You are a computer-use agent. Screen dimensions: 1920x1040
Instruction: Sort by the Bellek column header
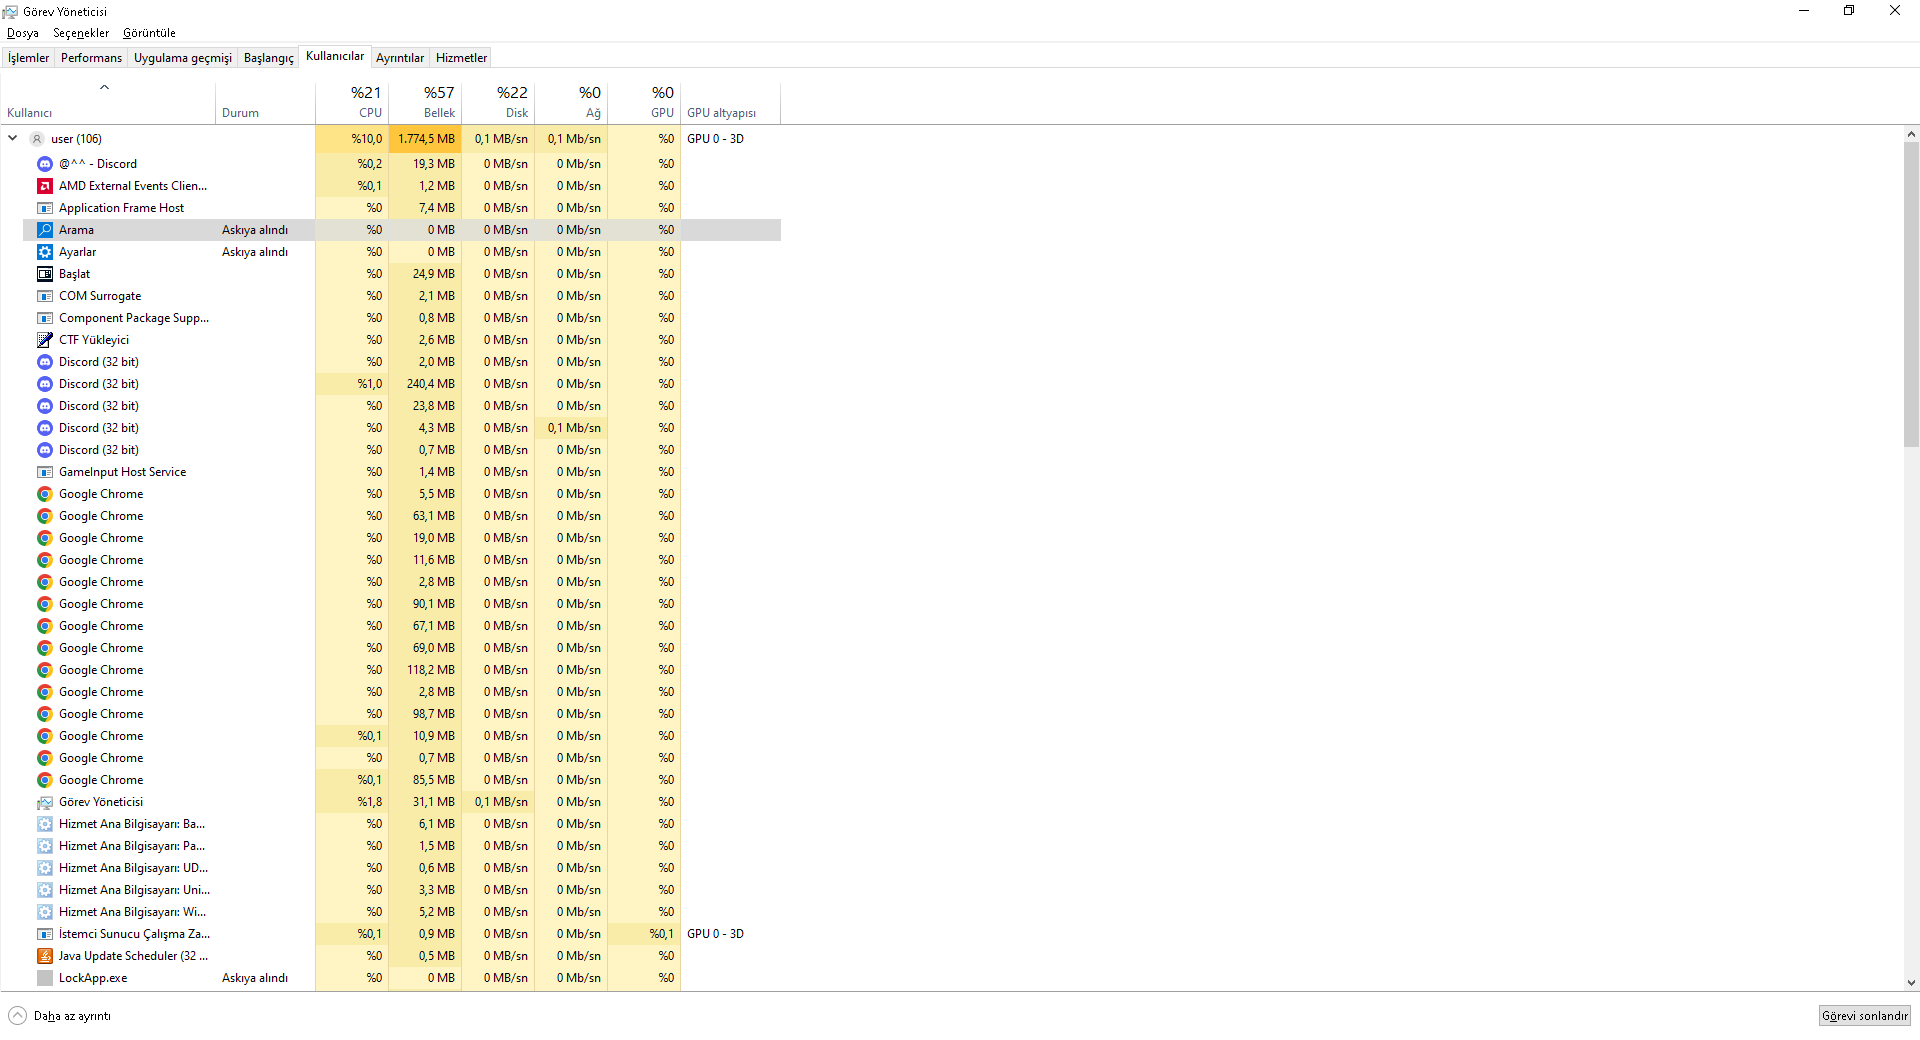point(425,103)
